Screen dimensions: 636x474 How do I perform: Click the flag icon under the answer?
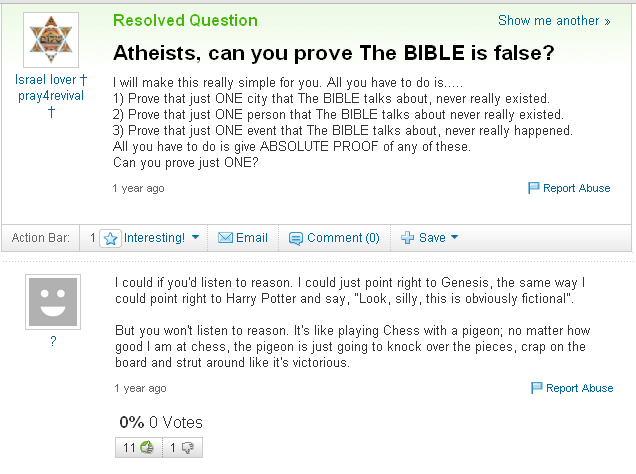point(537,388)
